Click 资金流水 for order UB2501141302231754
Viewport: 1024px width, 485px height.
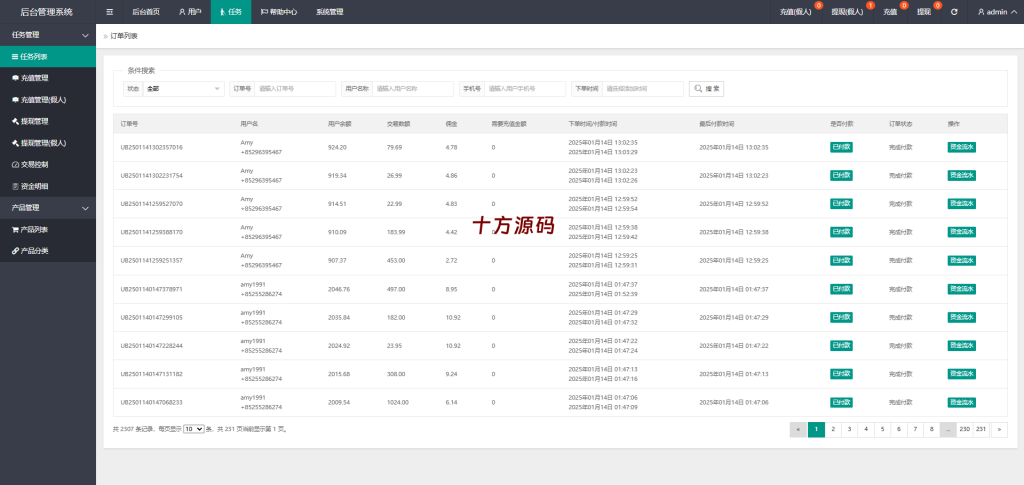pyautogui.click(x=961, y=176)
